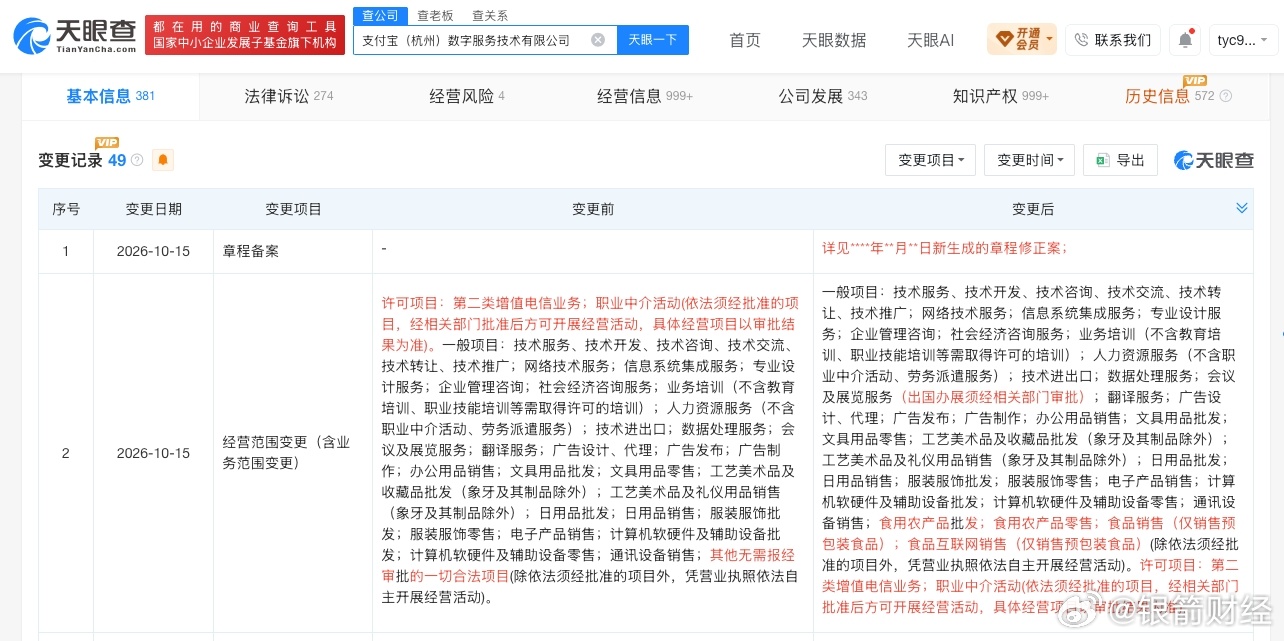Screen dimensions: 1284x641
Task: Open the 变更时间 filter dropdown
Action: coord(1029,160)
